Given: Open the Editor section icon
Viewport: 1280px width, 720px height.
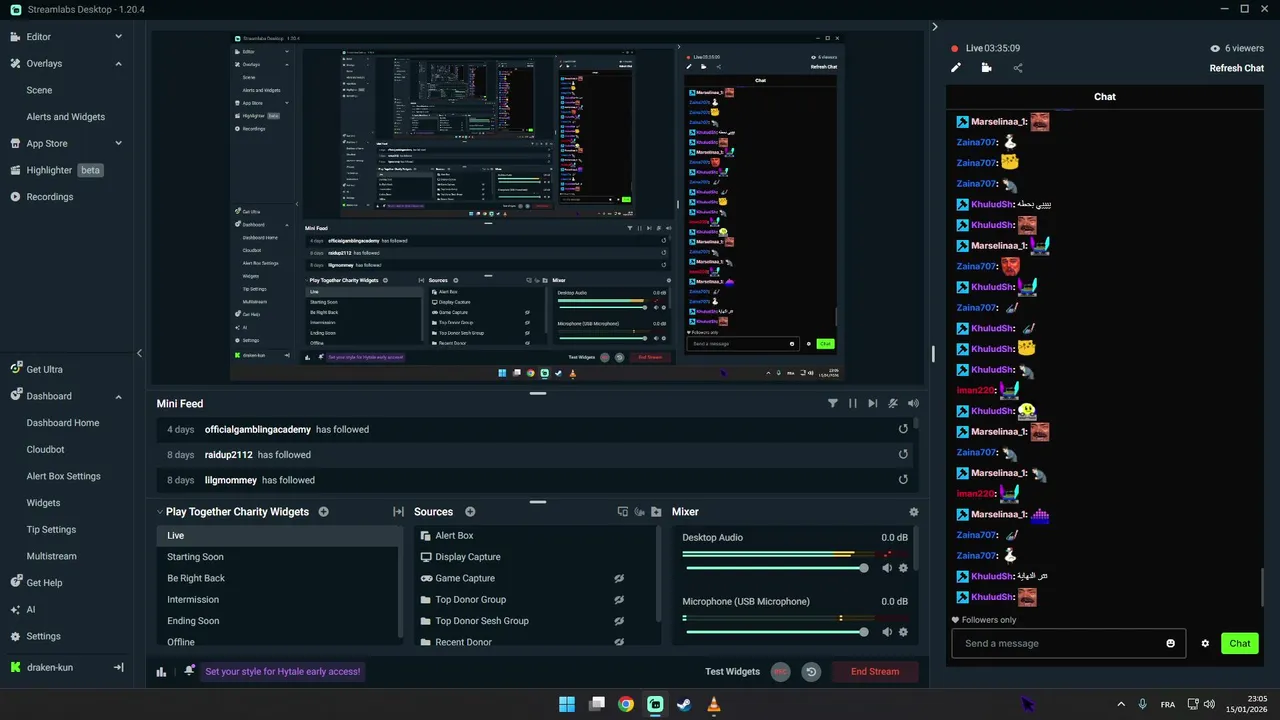Looking at the screenshot, I should coord(15,37).
